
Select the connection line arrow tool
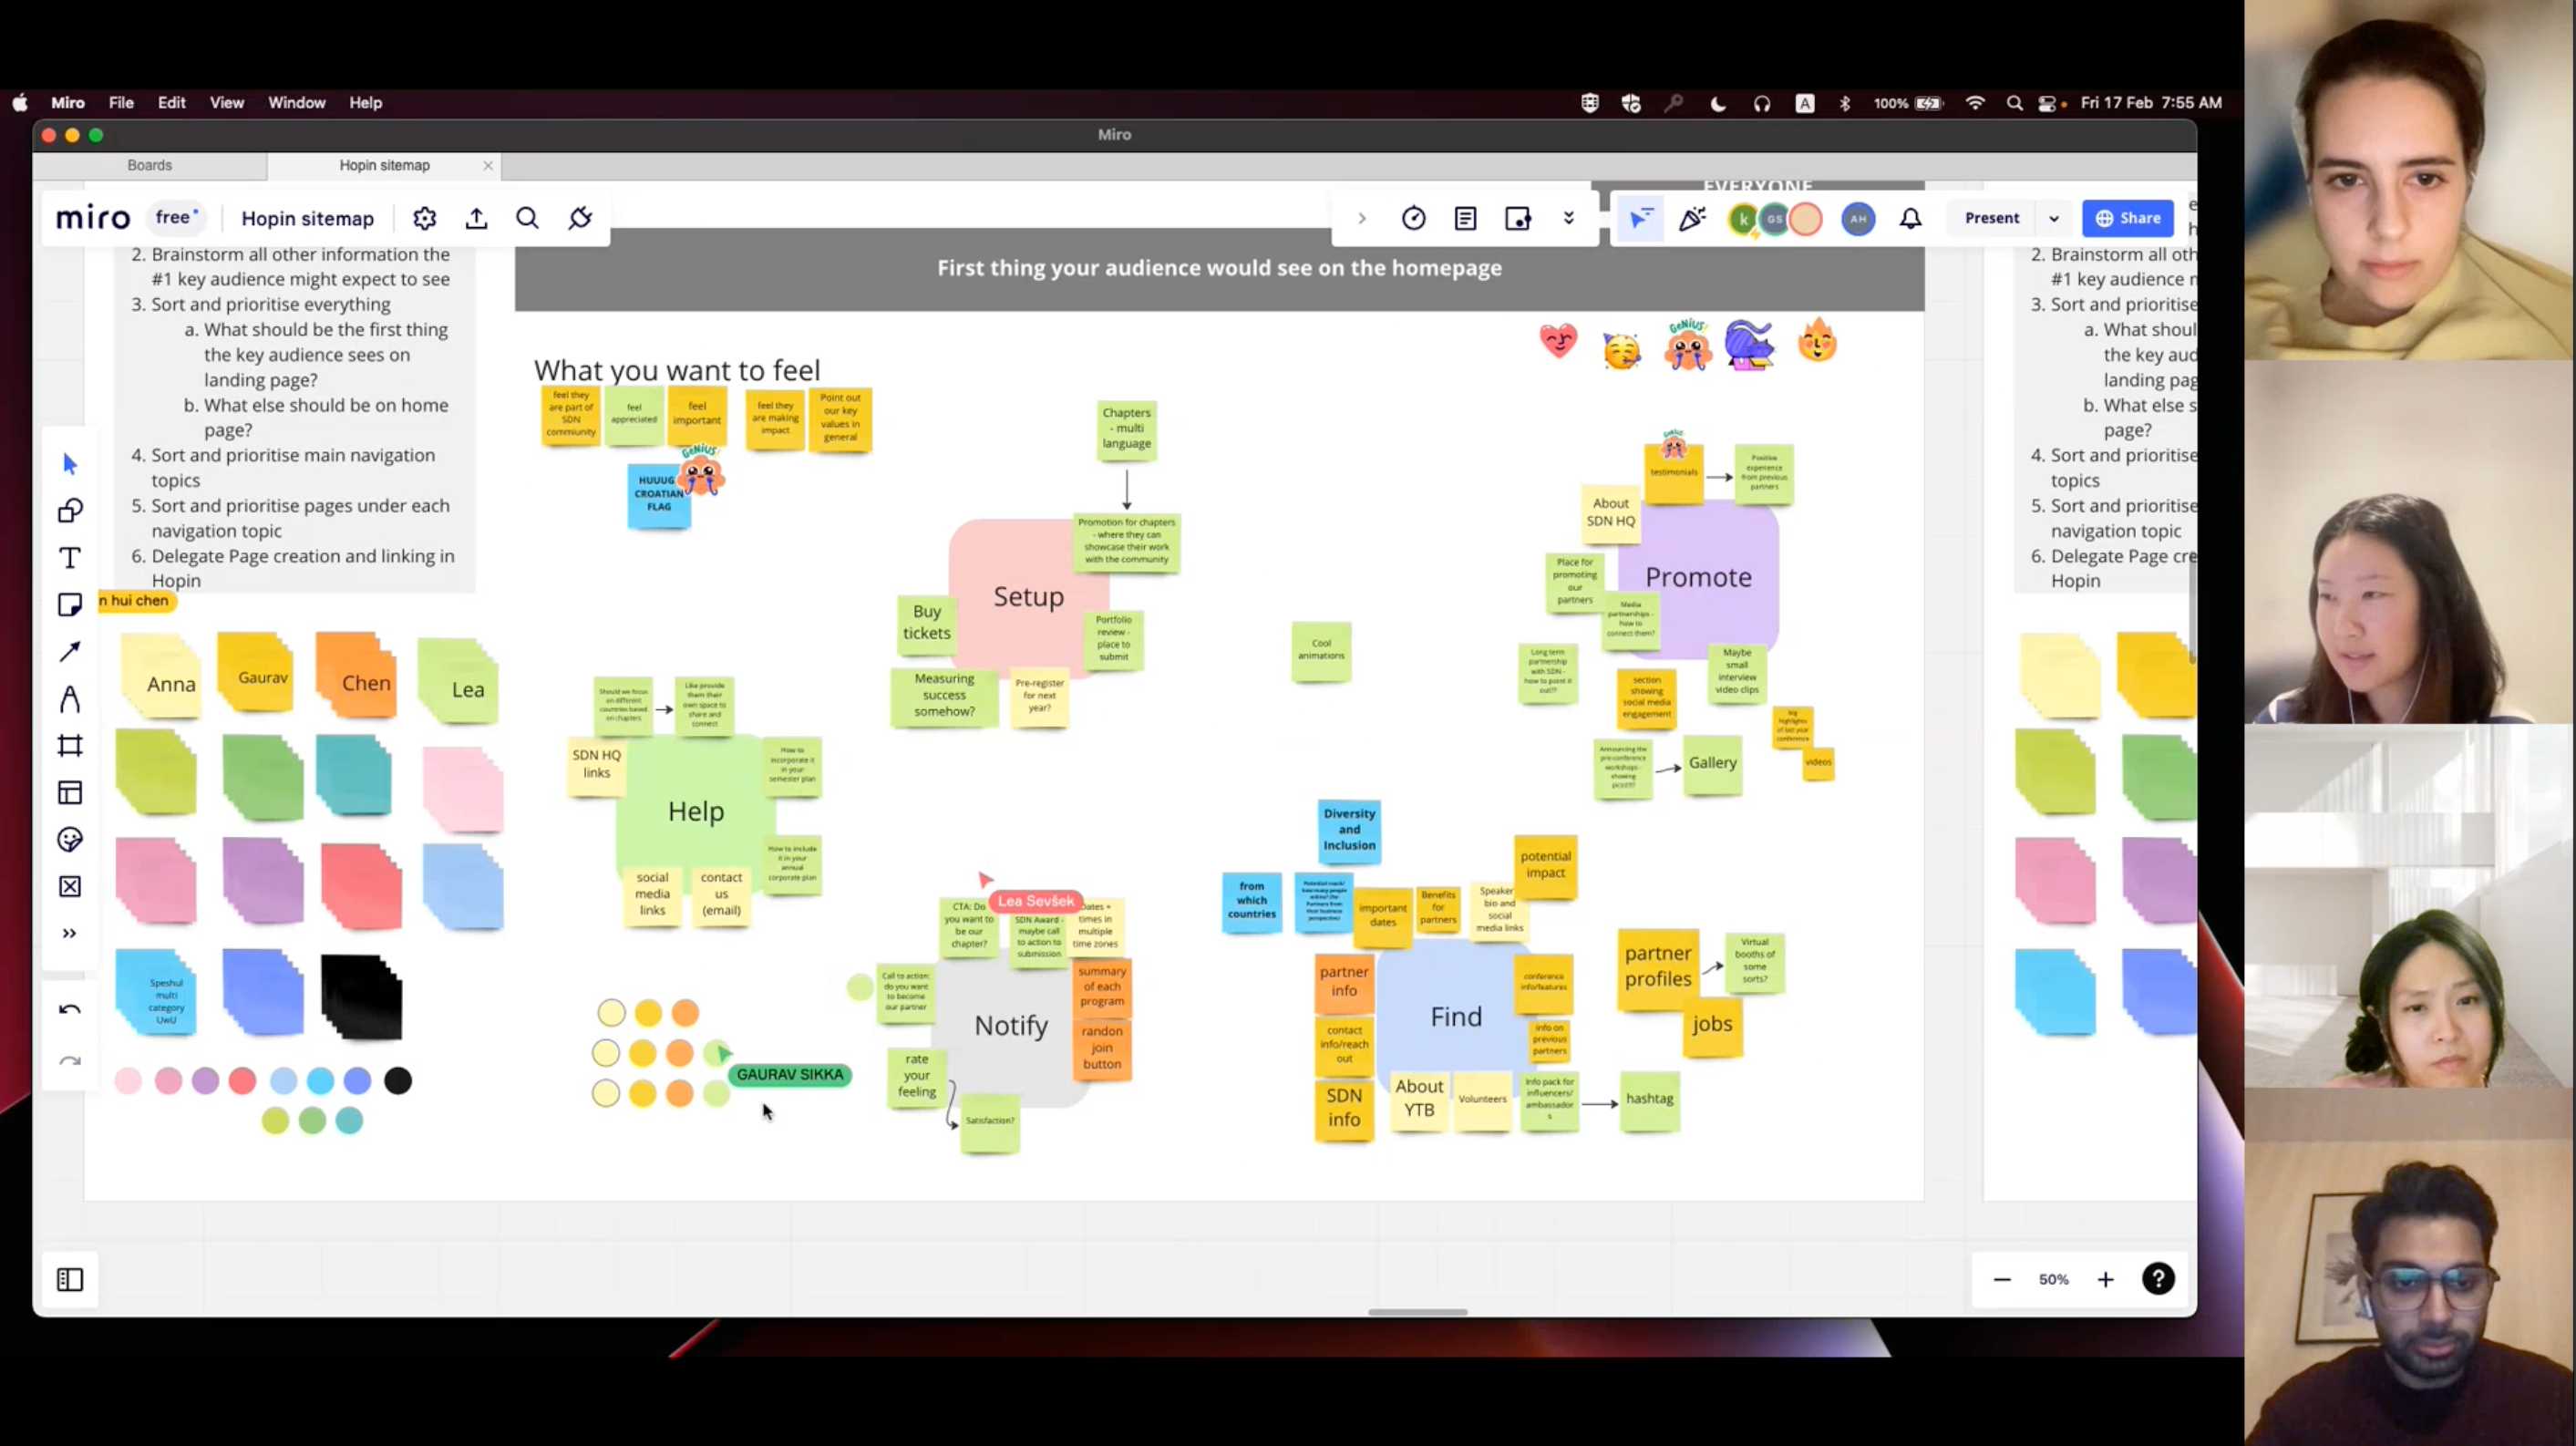click(x=69, y=652)
